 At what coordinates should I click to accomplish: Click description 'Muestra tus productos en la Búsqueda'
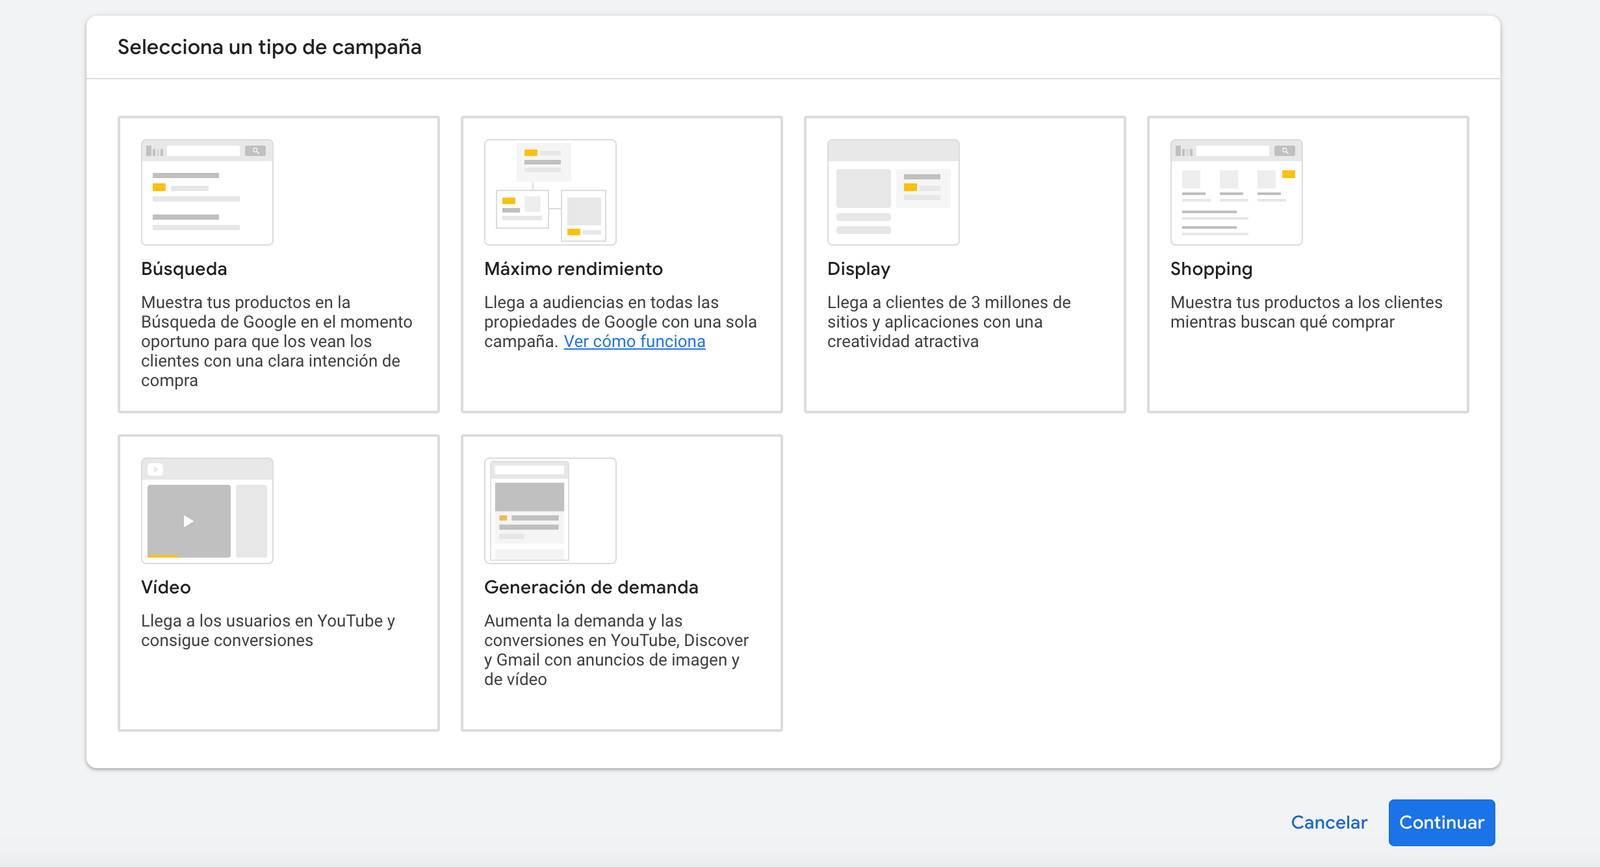pos(277,341)
